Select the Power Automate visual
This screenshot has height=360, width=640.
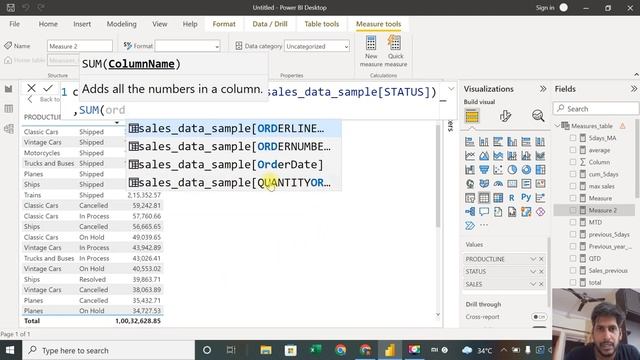tap(470, 225)
